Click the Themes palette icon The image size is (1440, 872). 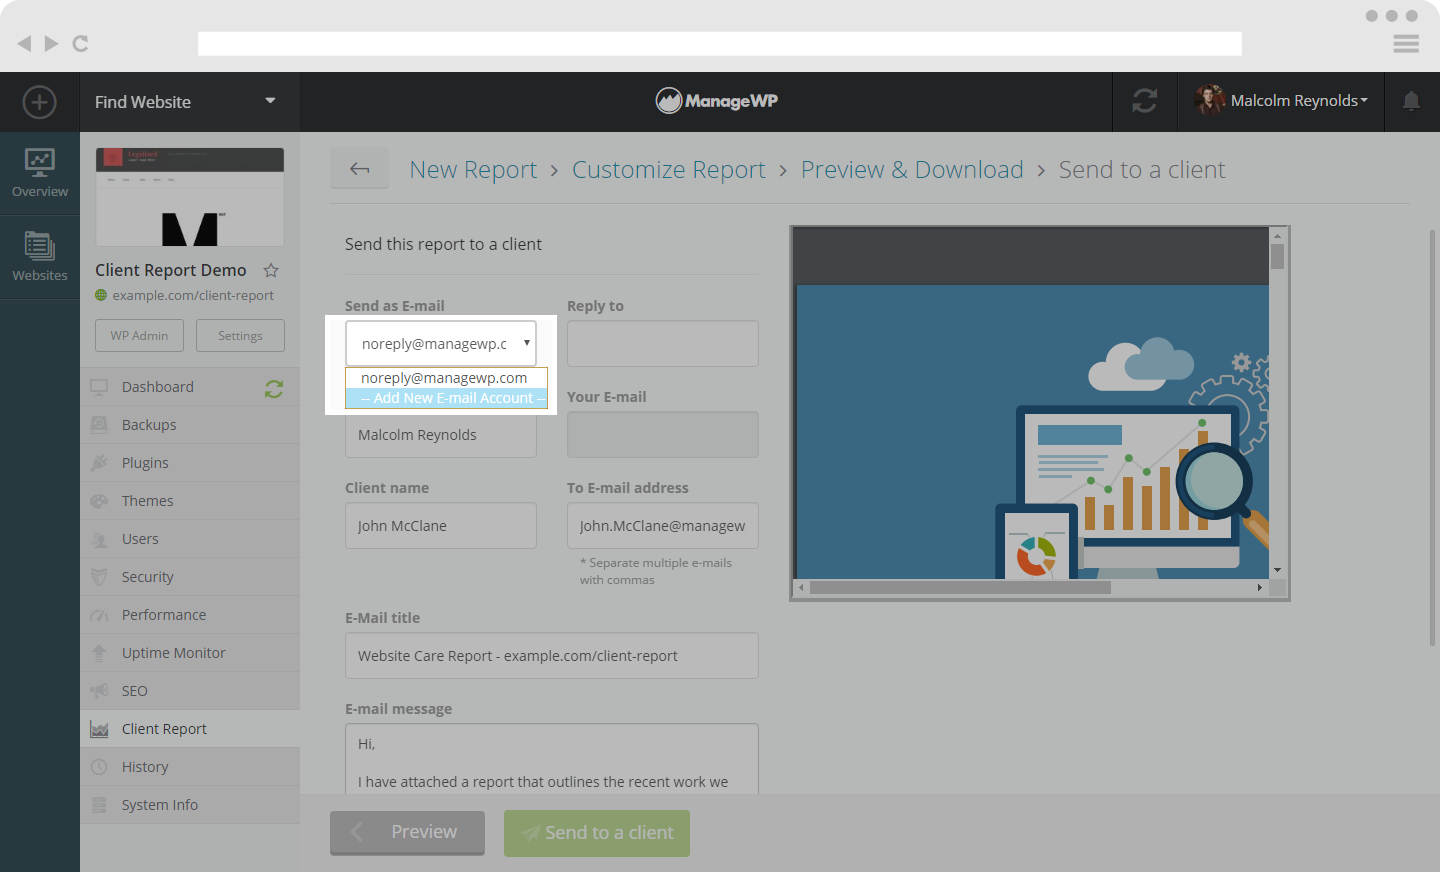99,501
